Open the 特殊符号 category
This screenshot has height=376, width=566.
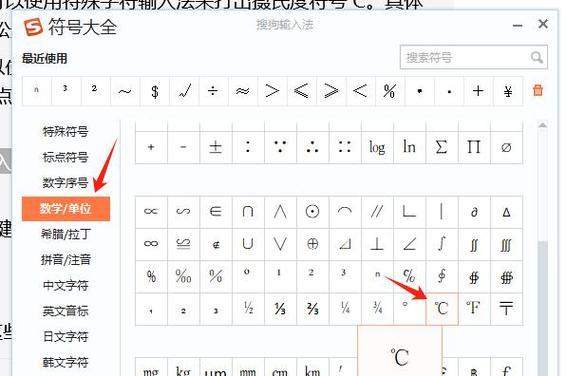[x=65, y=132]
